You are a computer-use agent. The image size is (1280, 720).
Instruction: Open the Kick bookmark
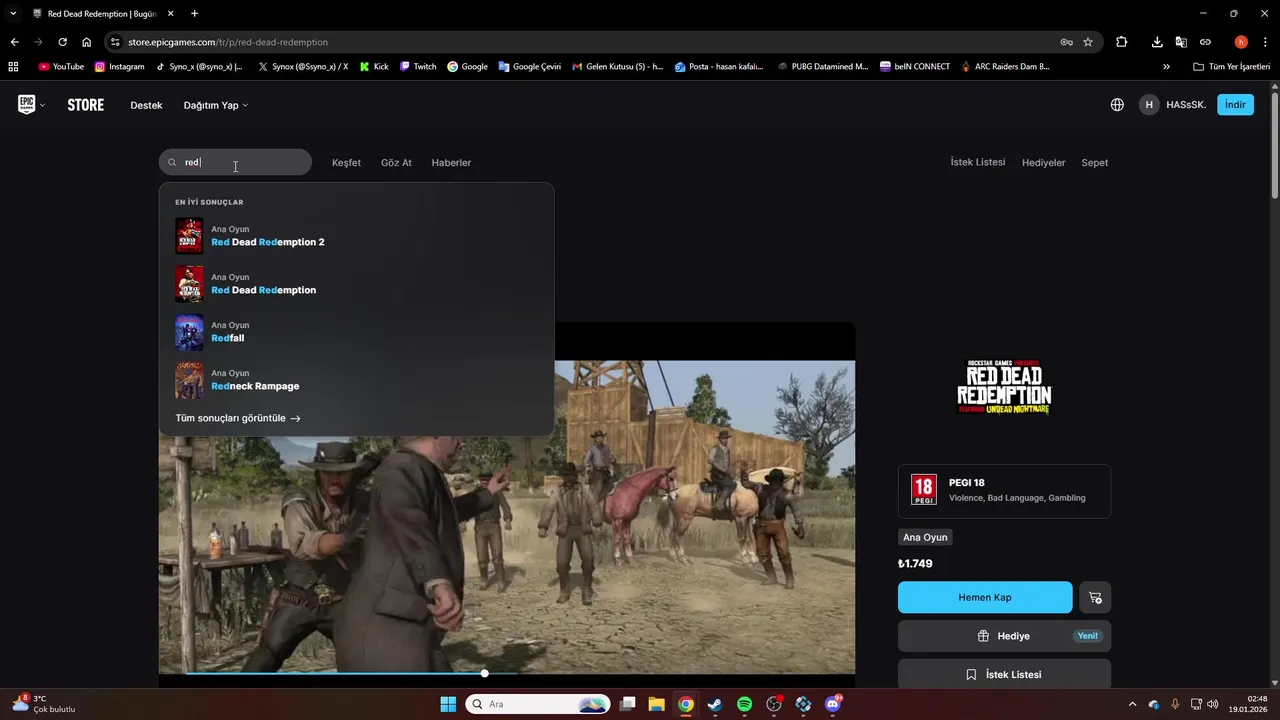click(x=374, y=67)
